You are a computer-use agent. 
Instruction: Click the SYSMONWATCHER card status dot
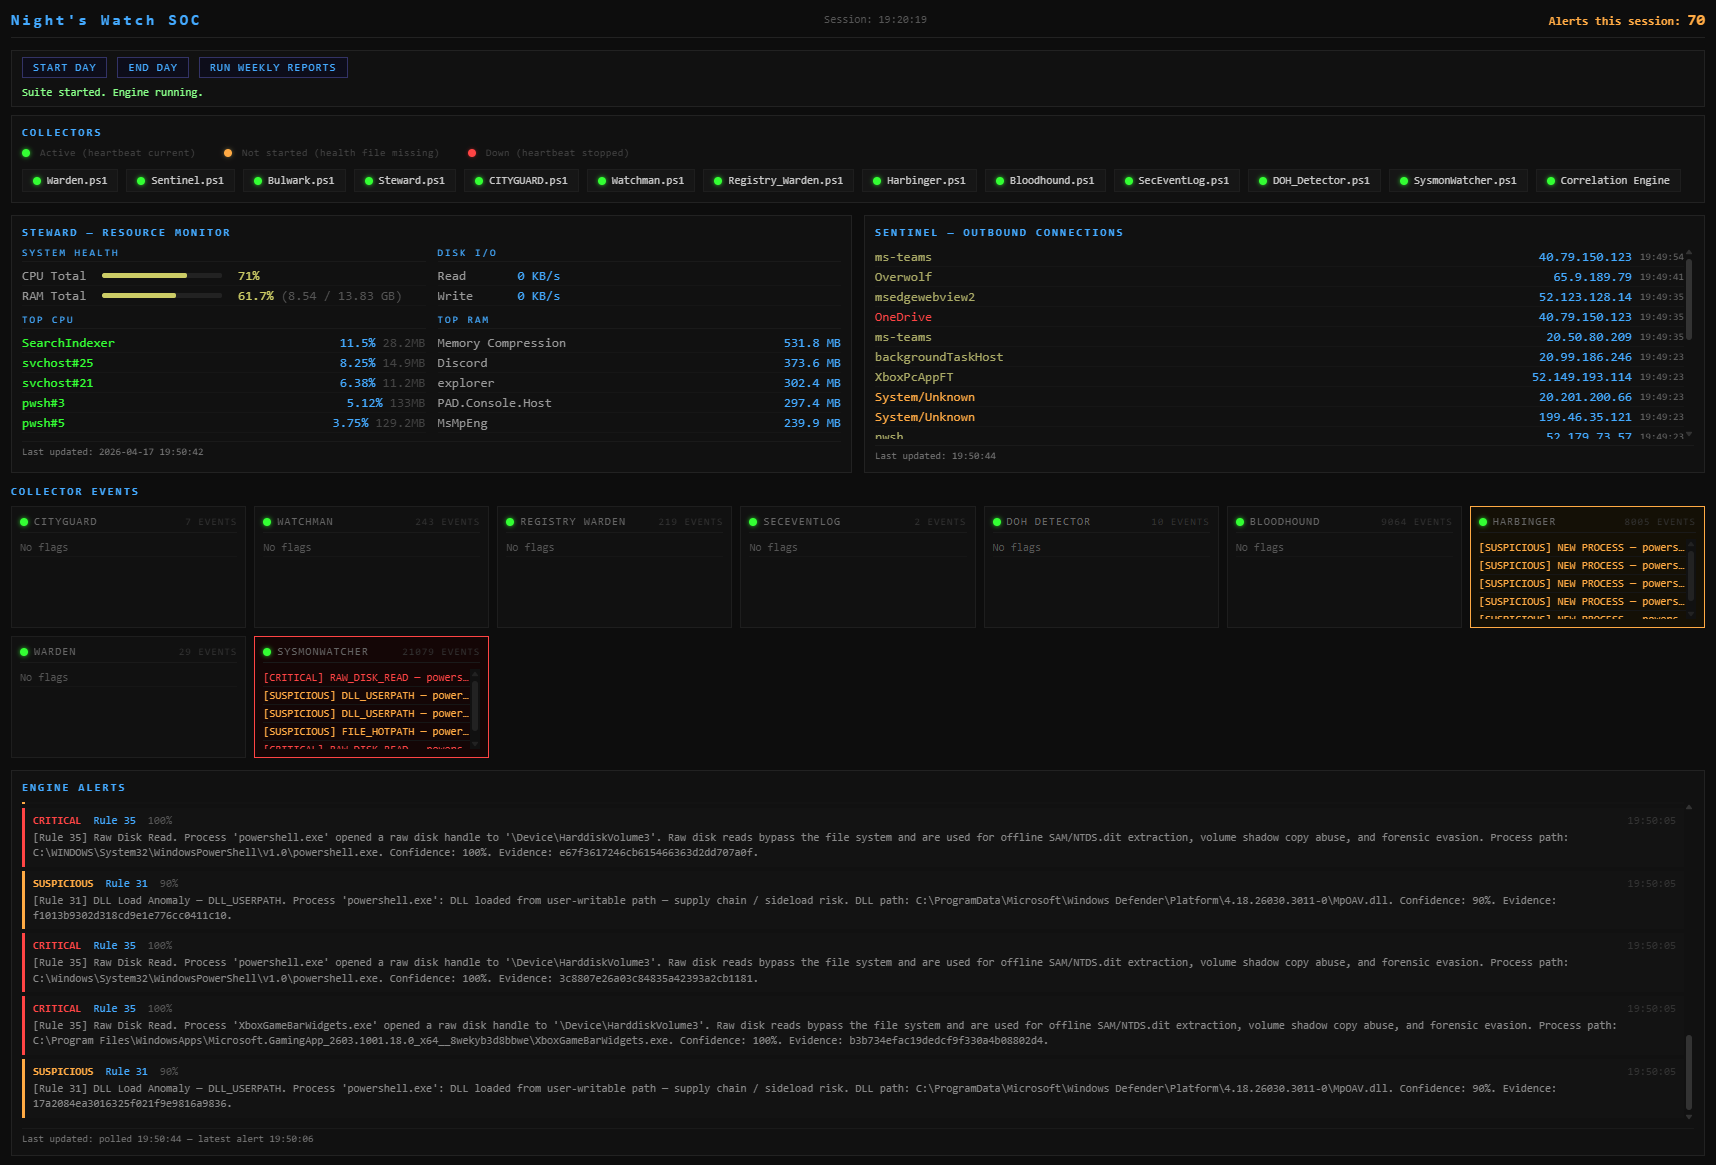[x=267, y=652]
